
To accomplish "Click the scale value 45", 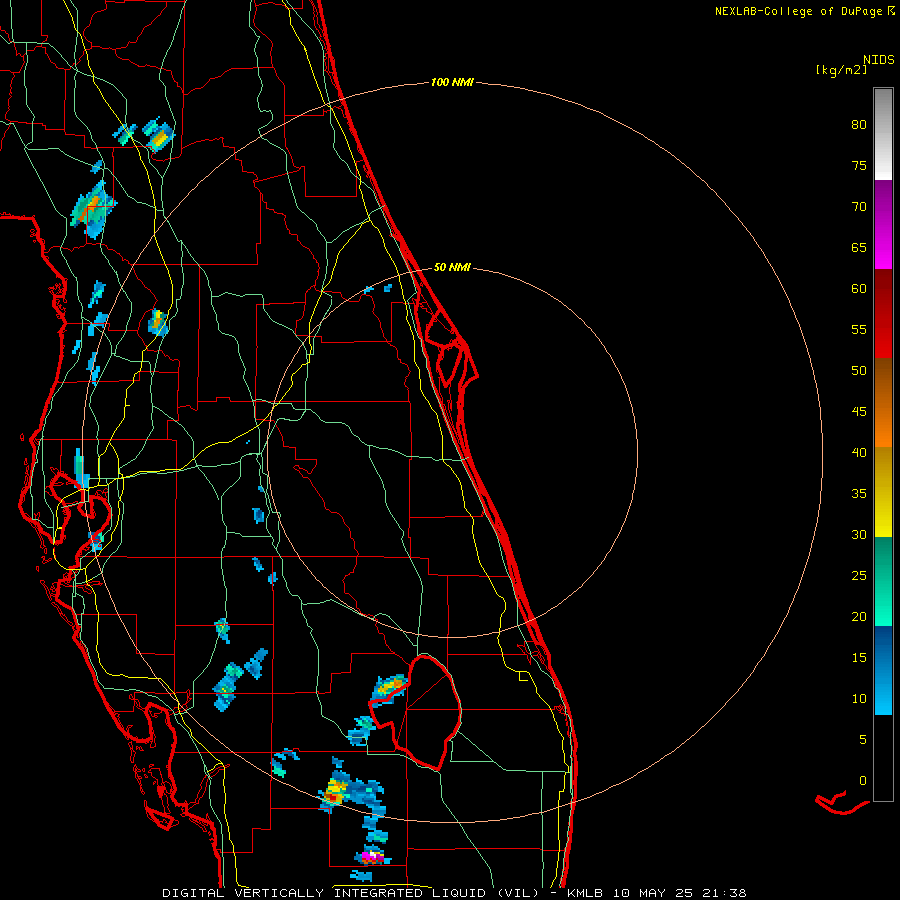I will point(859,412).
